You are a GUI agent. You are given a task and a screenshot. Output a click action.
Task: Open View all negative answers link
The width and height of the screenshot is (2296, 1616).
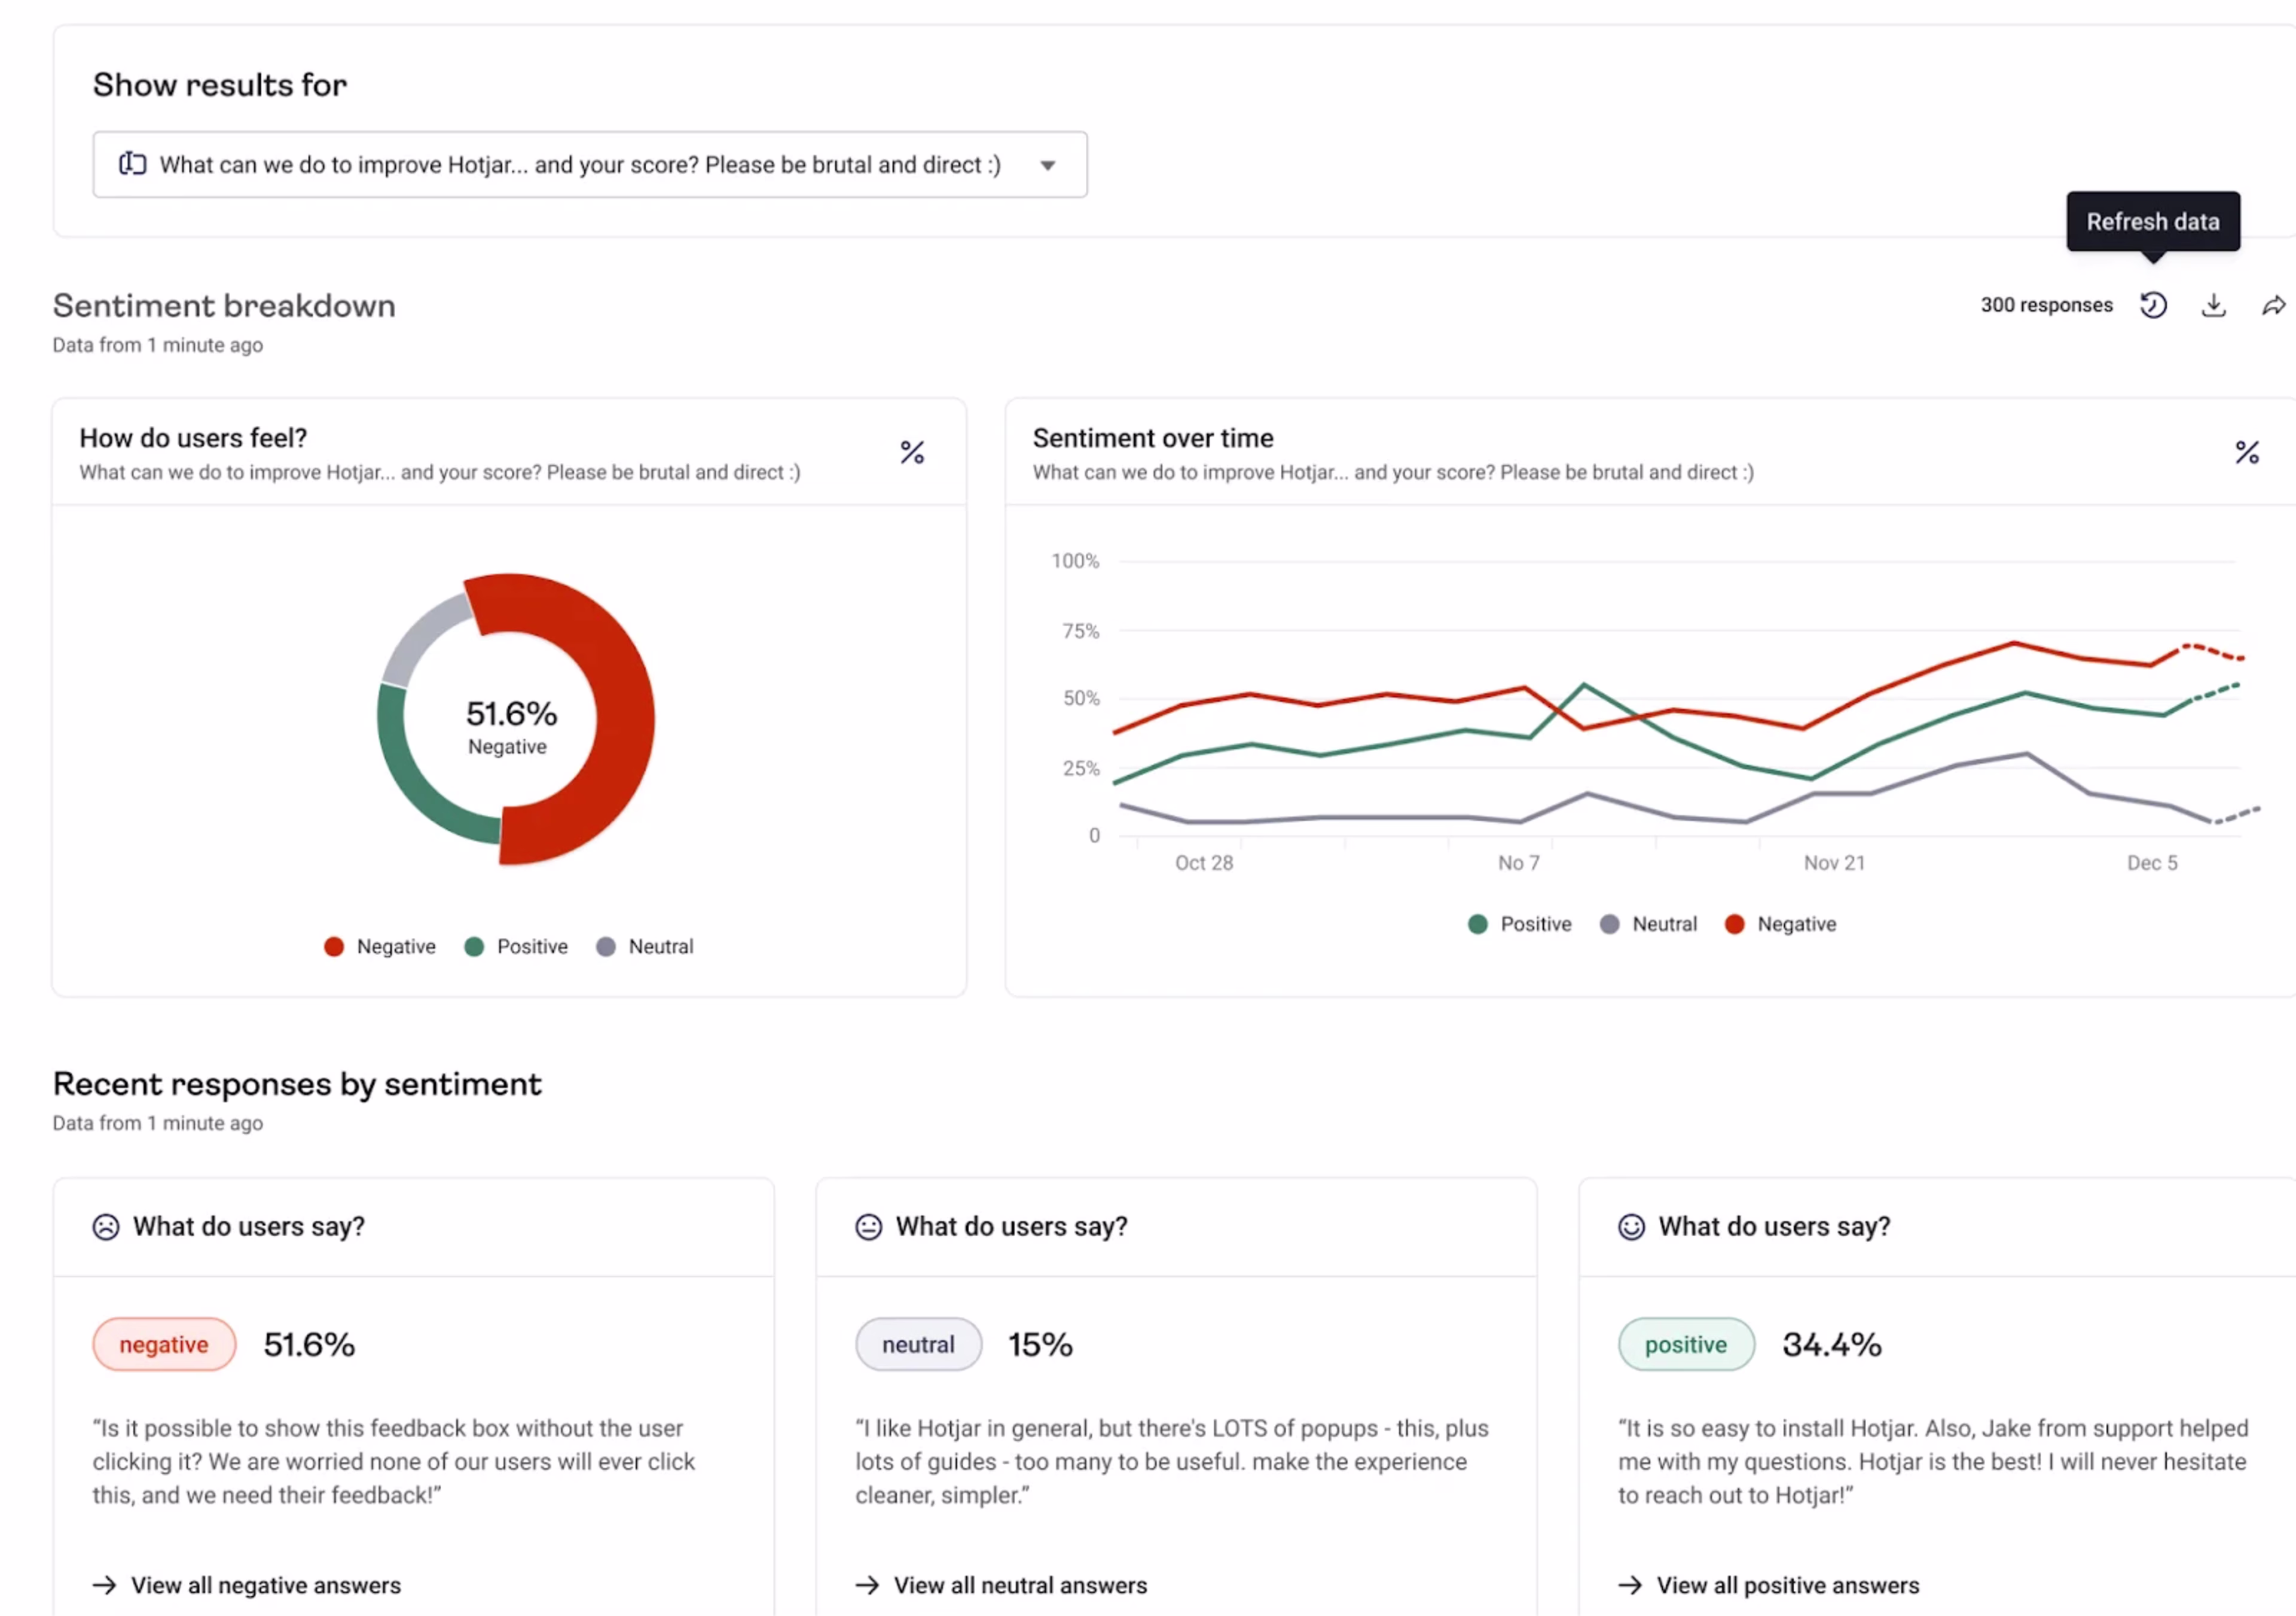click(265, 1585)
